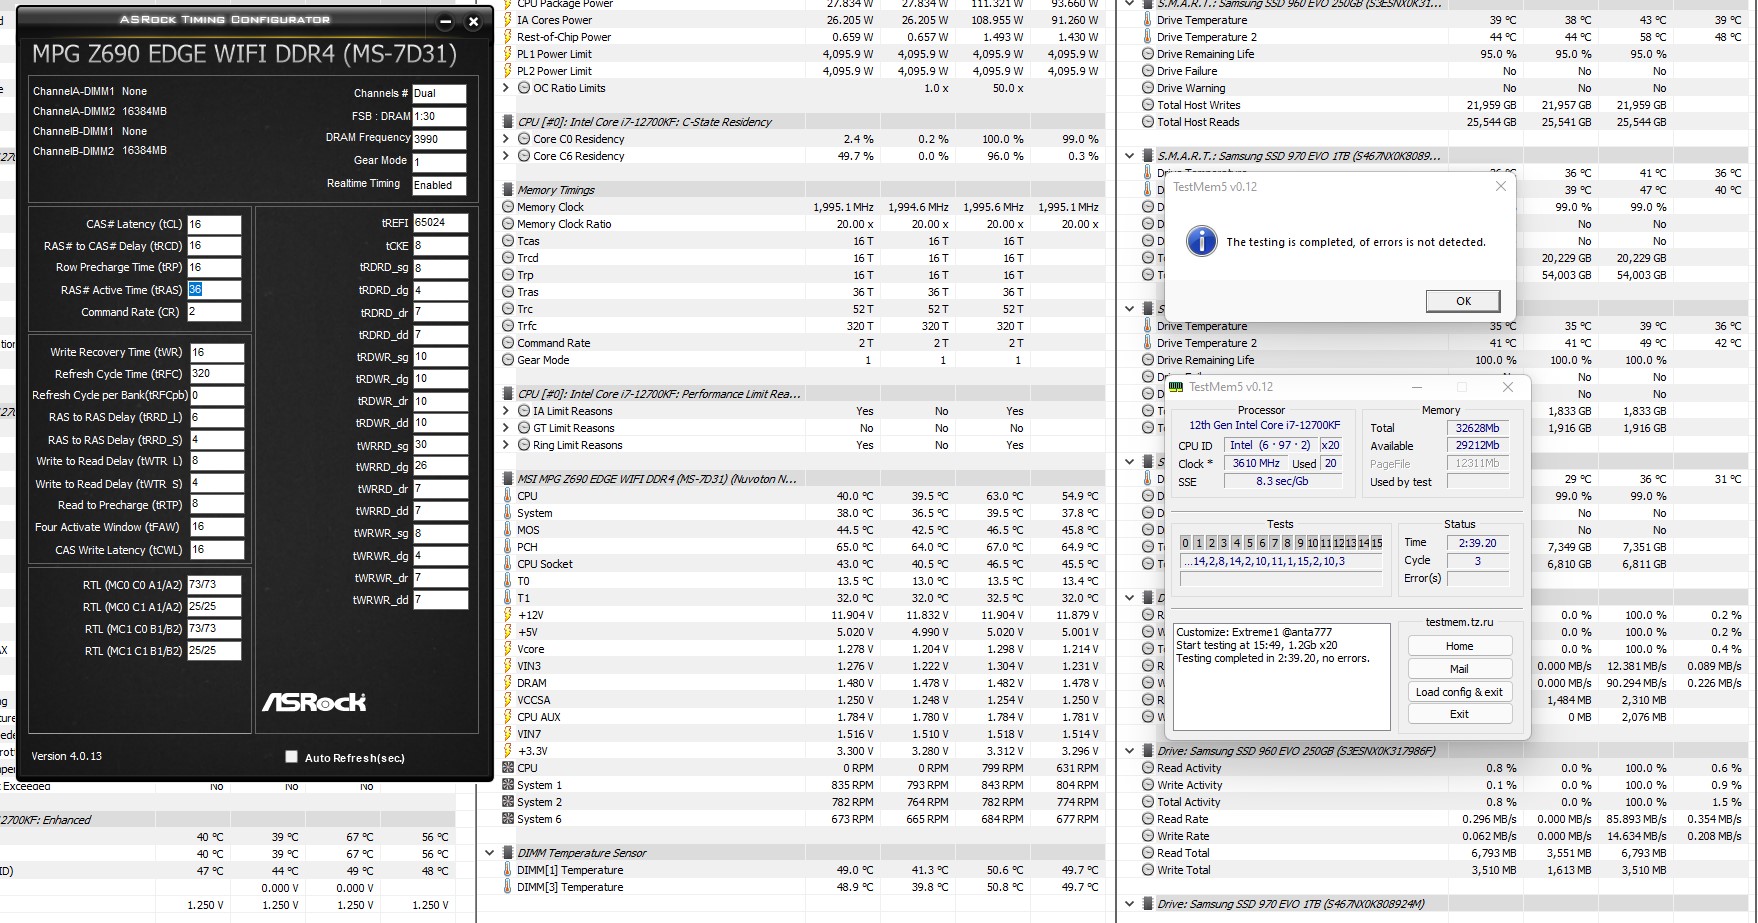Expand the IA Limit Reasons row
Viewport: 1758px width, 923px height.
(506, 411)
